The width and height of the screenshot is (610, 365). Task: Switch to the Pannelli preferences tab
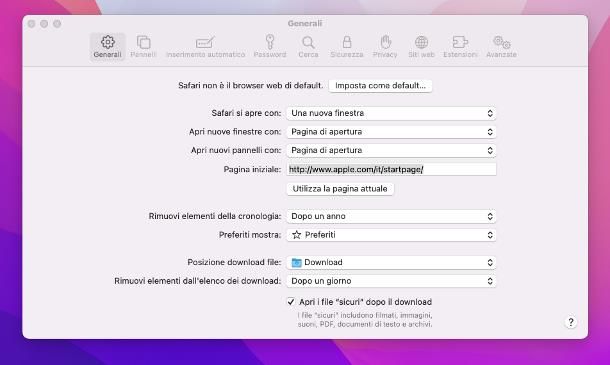pos(143,47)
